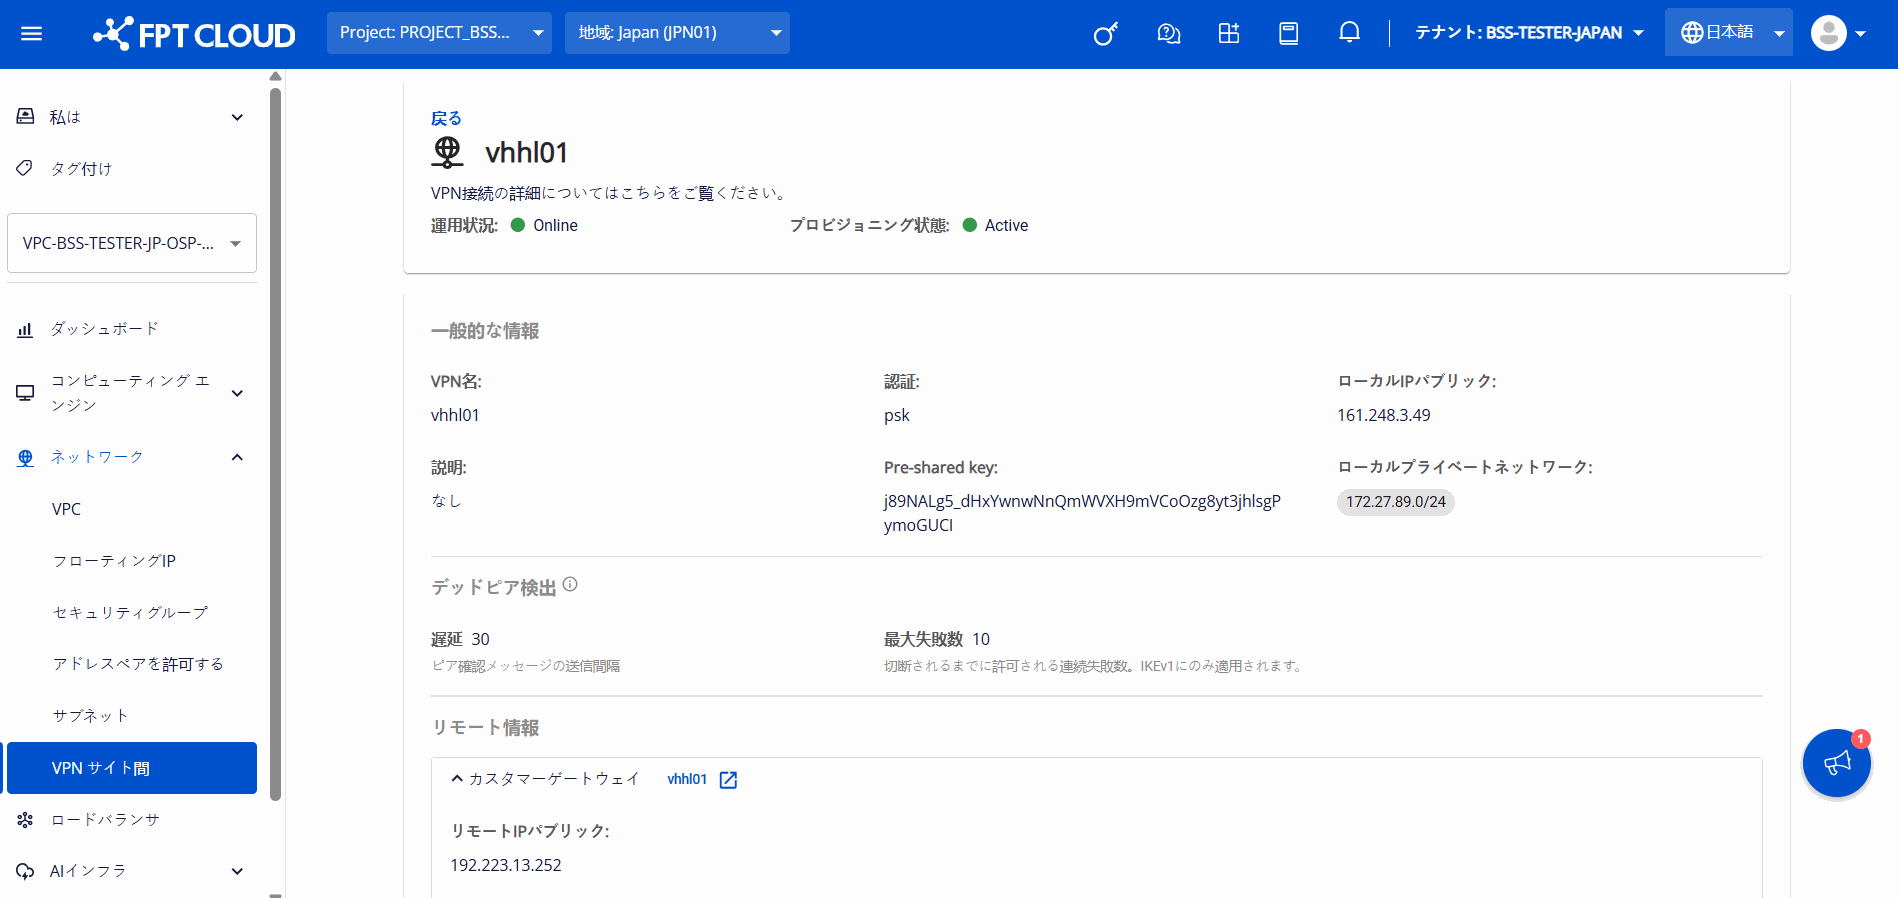Click the vhhl01 customer gateway link
Screen dimensions: 1898x898
pos(687,779)
